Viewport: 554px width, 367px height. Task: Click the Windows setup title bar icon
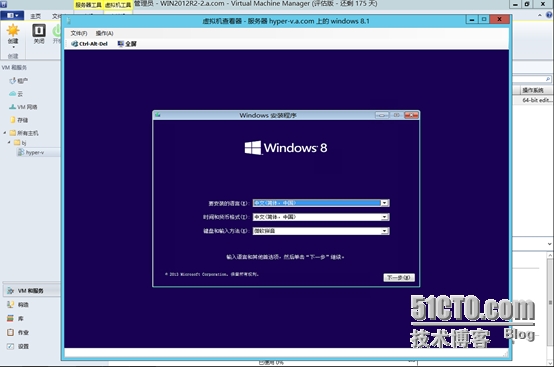158,115
